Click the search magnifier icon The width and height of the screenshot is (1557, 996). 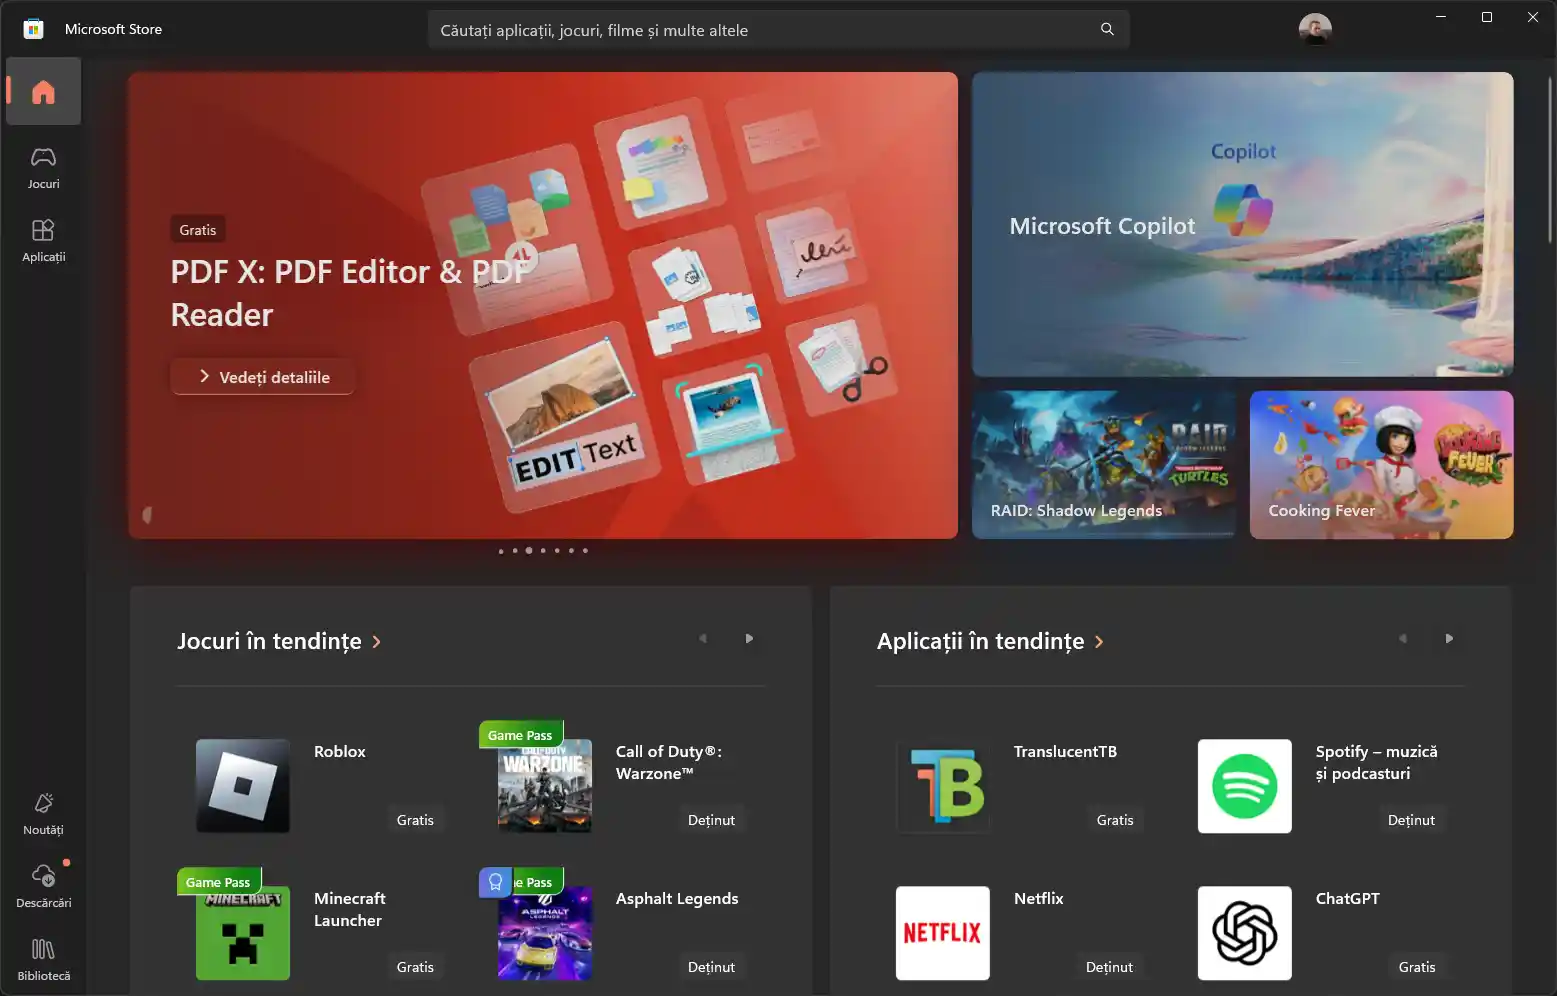click(1107, 30)
